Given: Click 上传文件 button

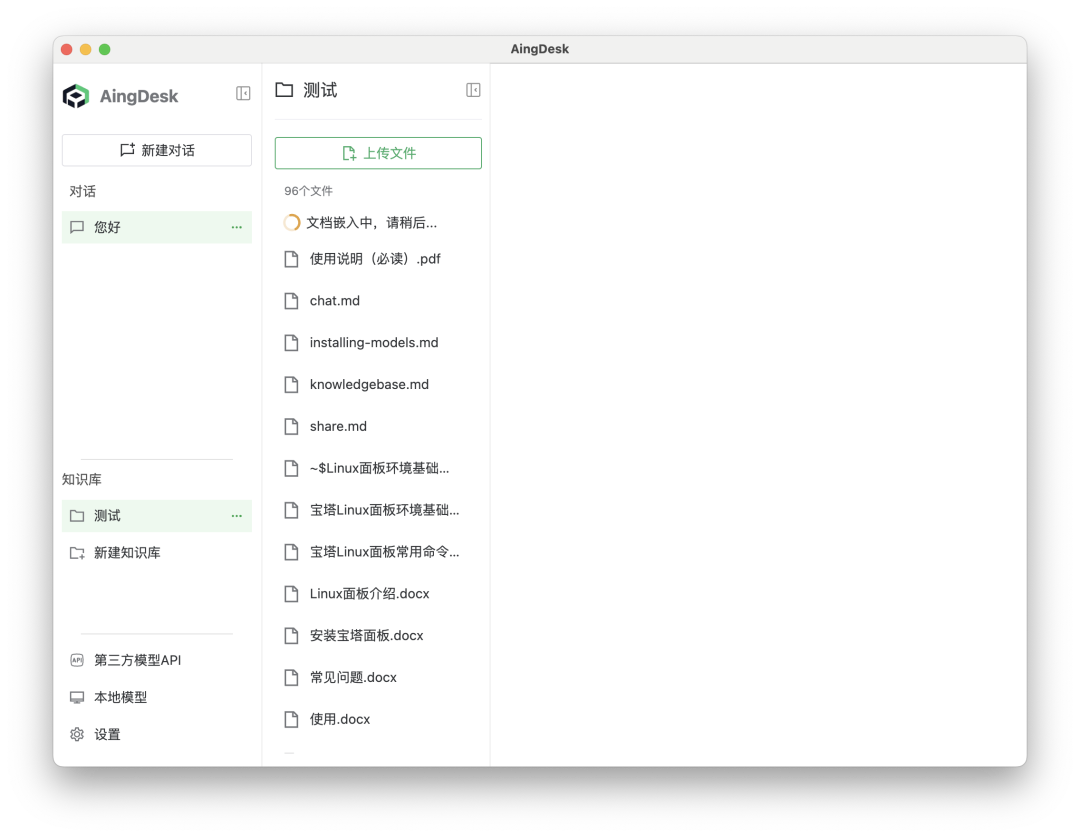Looking at the screenshot, I should (378, 153).
